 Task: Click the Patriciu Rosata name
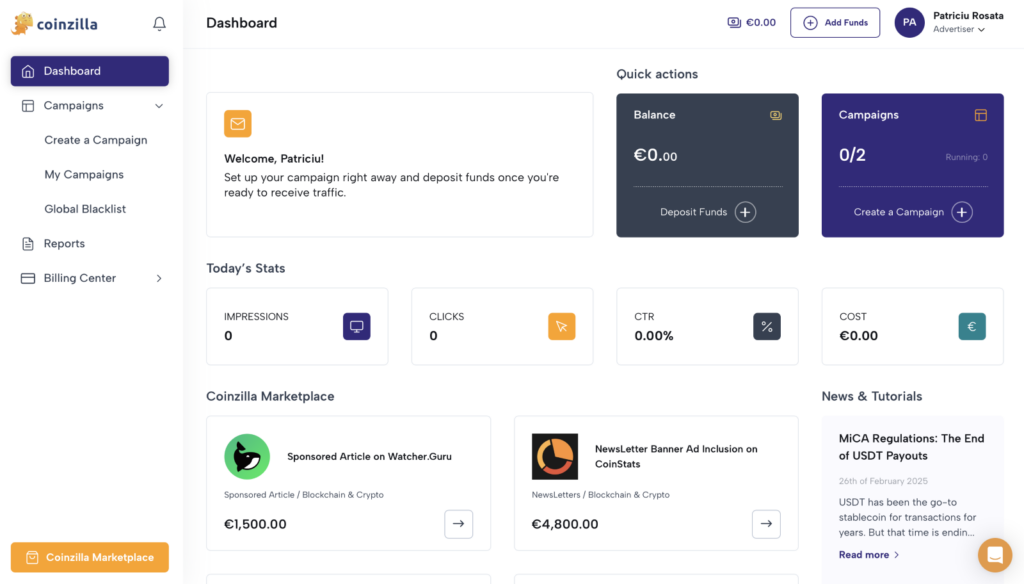tap(968, 16)
